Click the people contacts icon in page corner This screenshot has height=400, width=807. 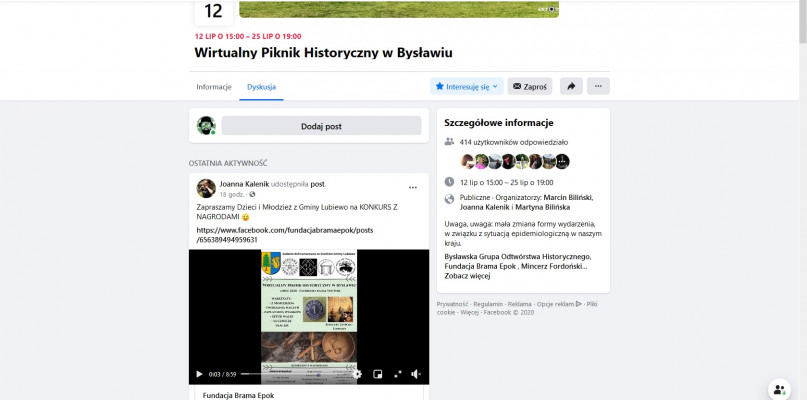tap(779, 389)
